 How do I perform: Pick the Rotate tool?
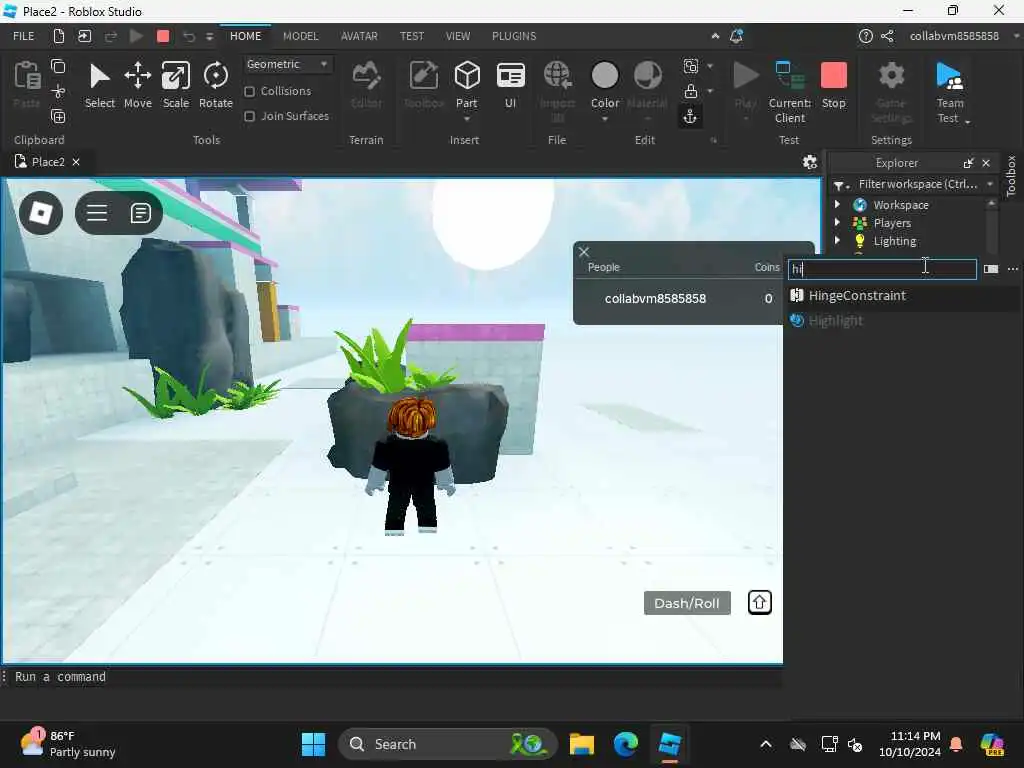pos(216,85)
